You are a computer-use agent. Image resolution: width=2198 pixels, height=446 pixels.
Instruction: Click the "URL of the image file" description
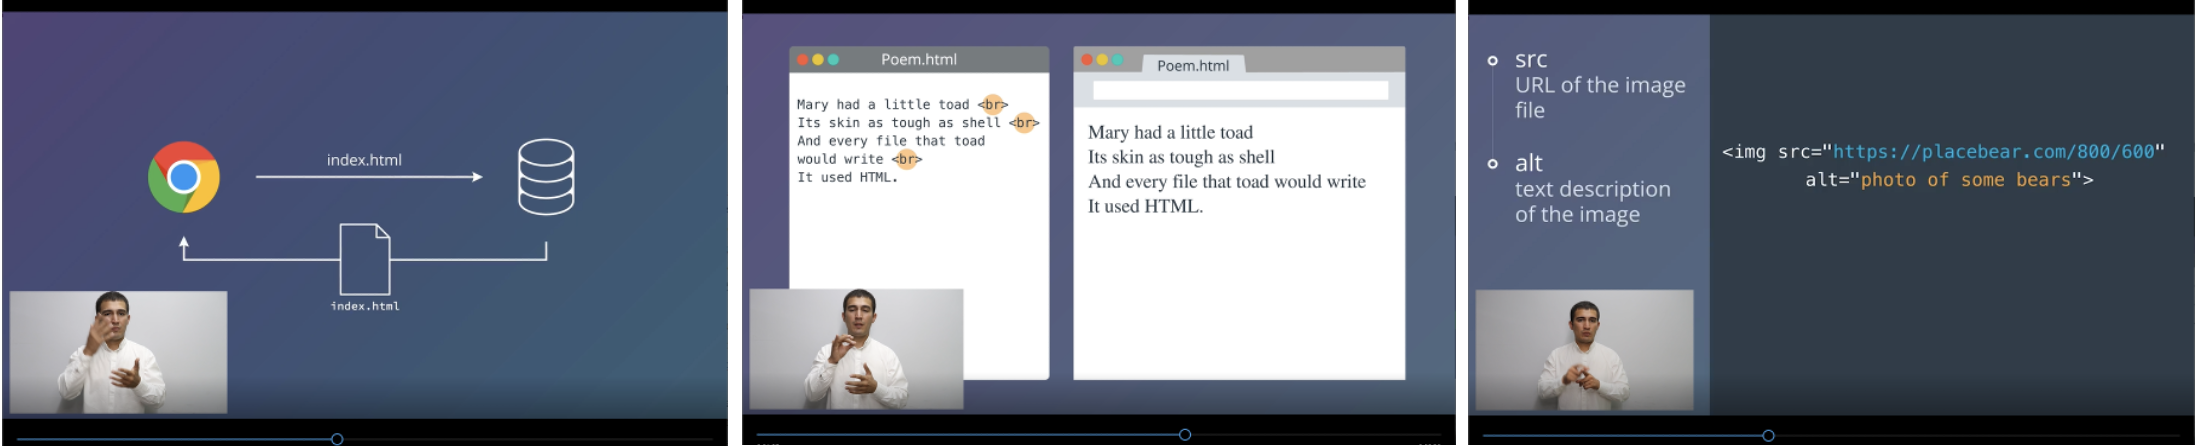click(1600, 98)
